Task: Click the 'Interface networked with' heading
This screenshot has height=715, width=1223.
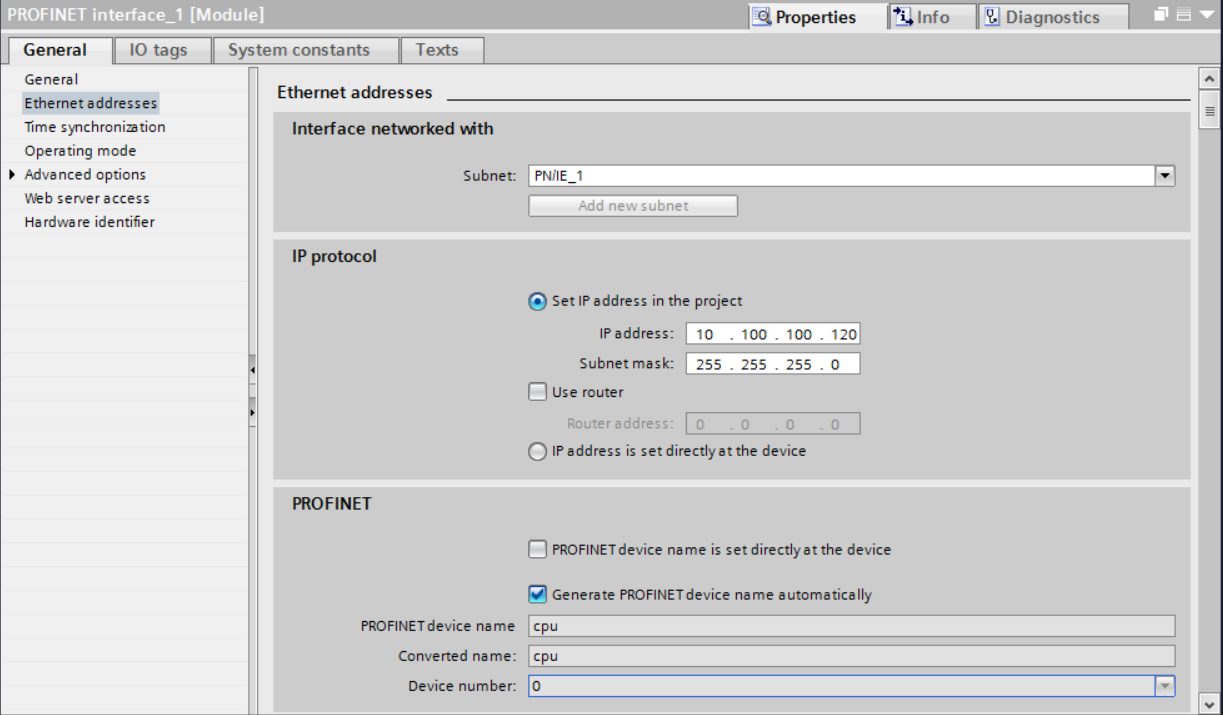Action: click(x=392, y=129)
